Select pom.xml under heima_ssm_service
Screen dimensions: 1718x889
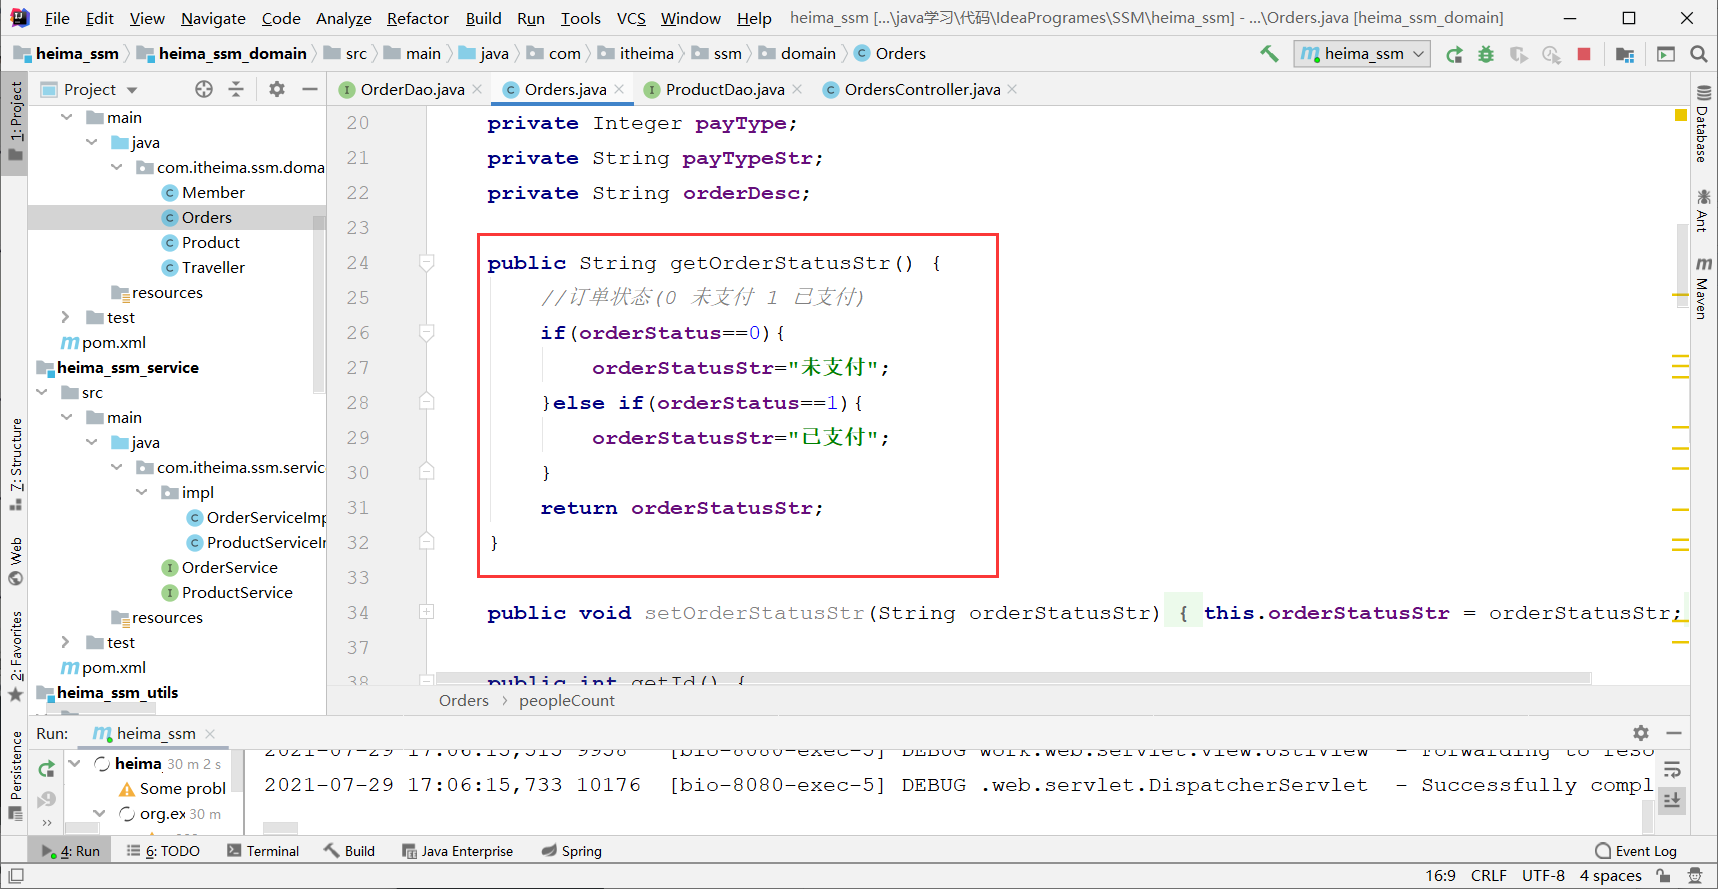coord(113,667)
